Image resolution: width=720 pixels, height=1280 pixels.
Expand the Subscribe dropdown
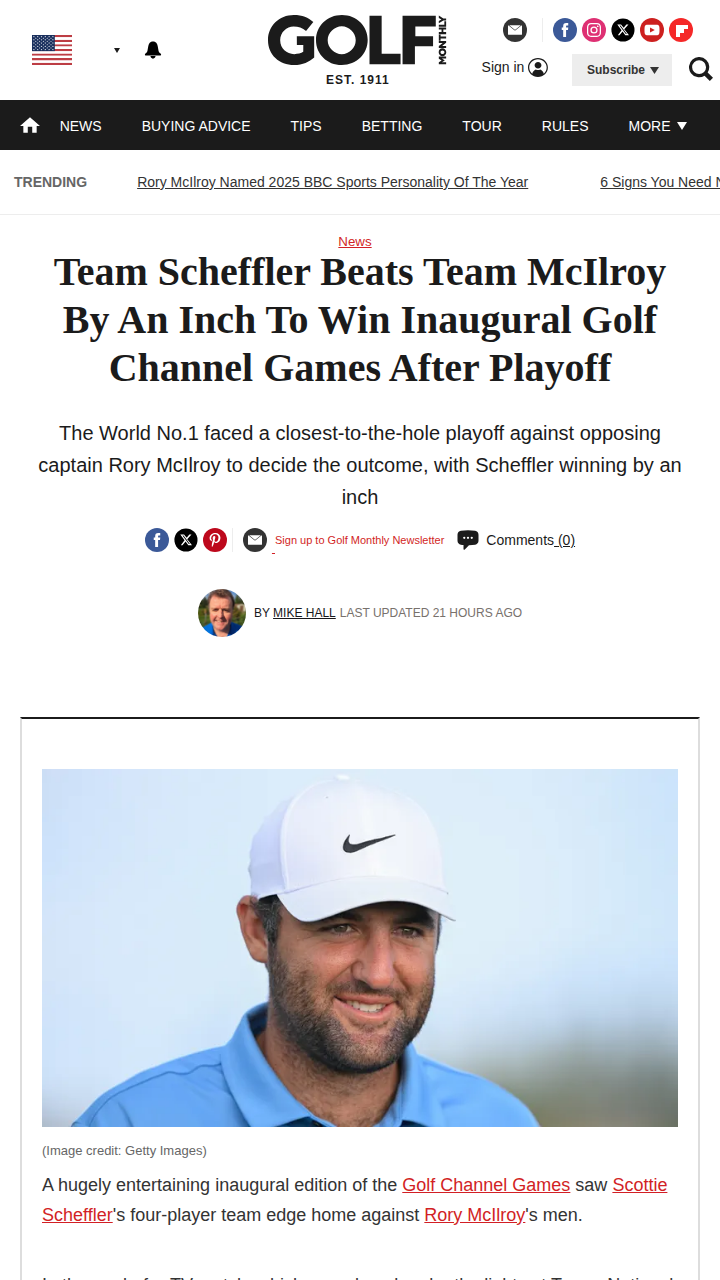coord(622,70)
